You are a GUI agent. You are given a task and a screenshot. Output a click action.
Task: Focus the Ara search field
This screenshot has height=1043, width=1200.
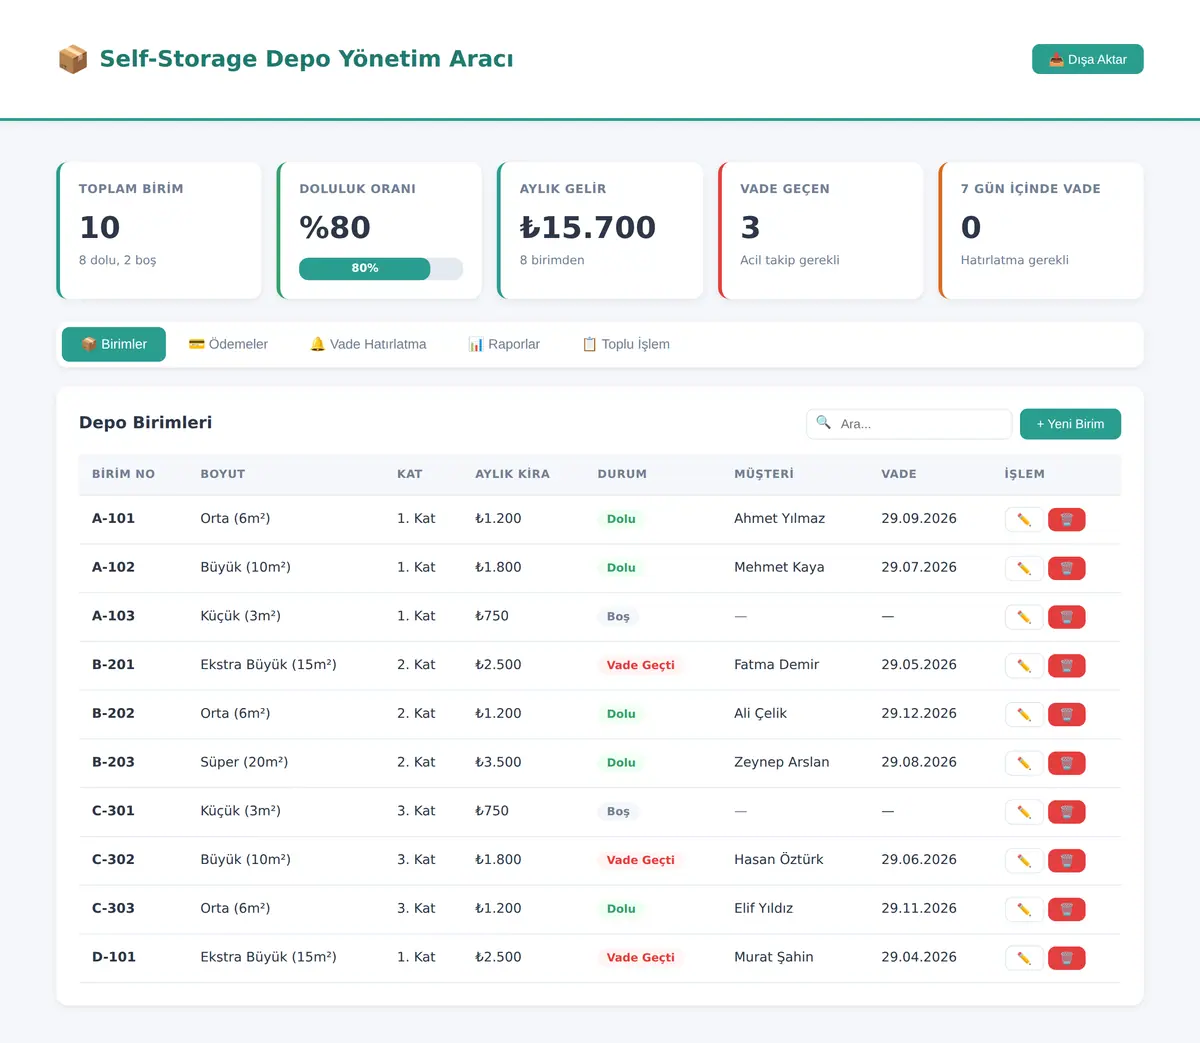click(x=909, y=424)
